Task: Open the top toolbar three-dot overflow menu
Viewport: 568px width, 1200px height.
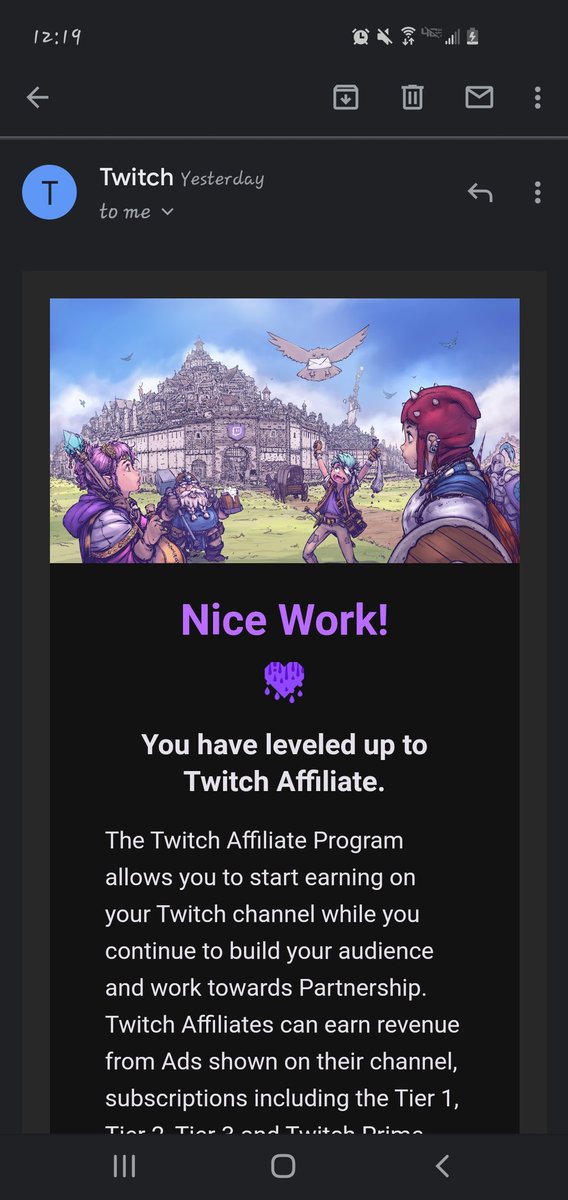Action: (x=538, y=97)
